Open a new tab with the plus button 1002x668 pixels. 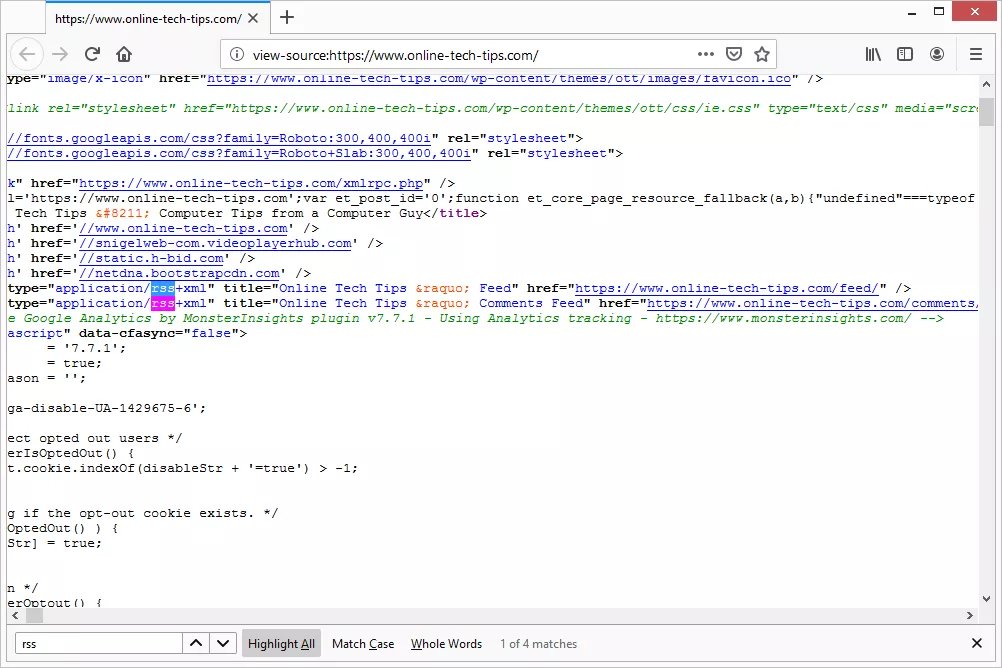(287, 17)
